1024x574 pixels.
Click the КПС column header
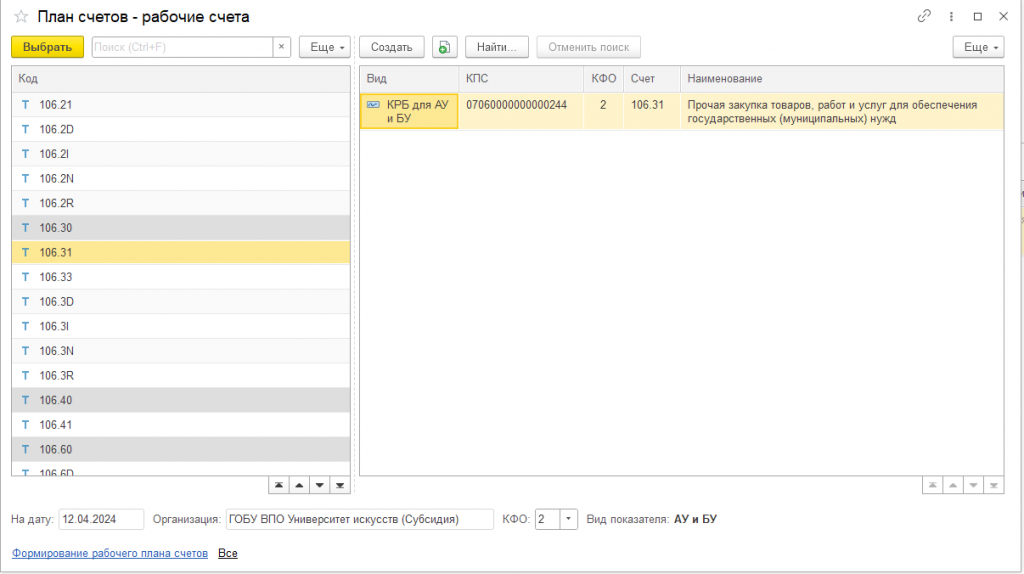(521, 78)
